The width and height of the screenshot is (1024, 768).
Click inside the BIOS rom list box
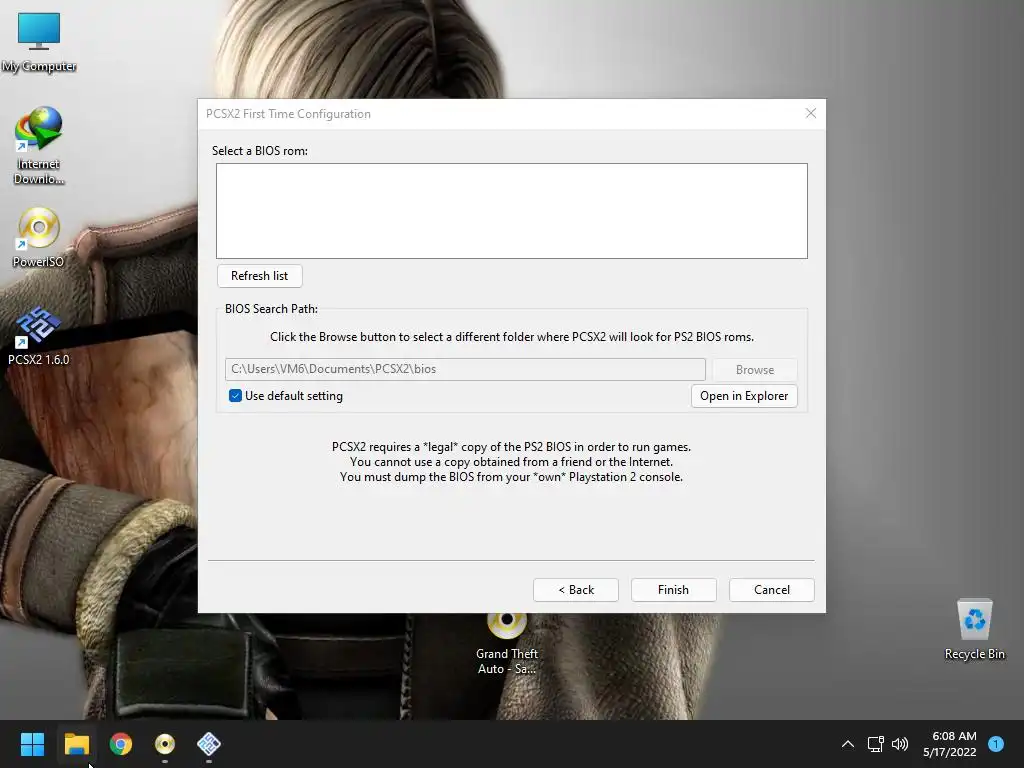(x=512, y=211)
